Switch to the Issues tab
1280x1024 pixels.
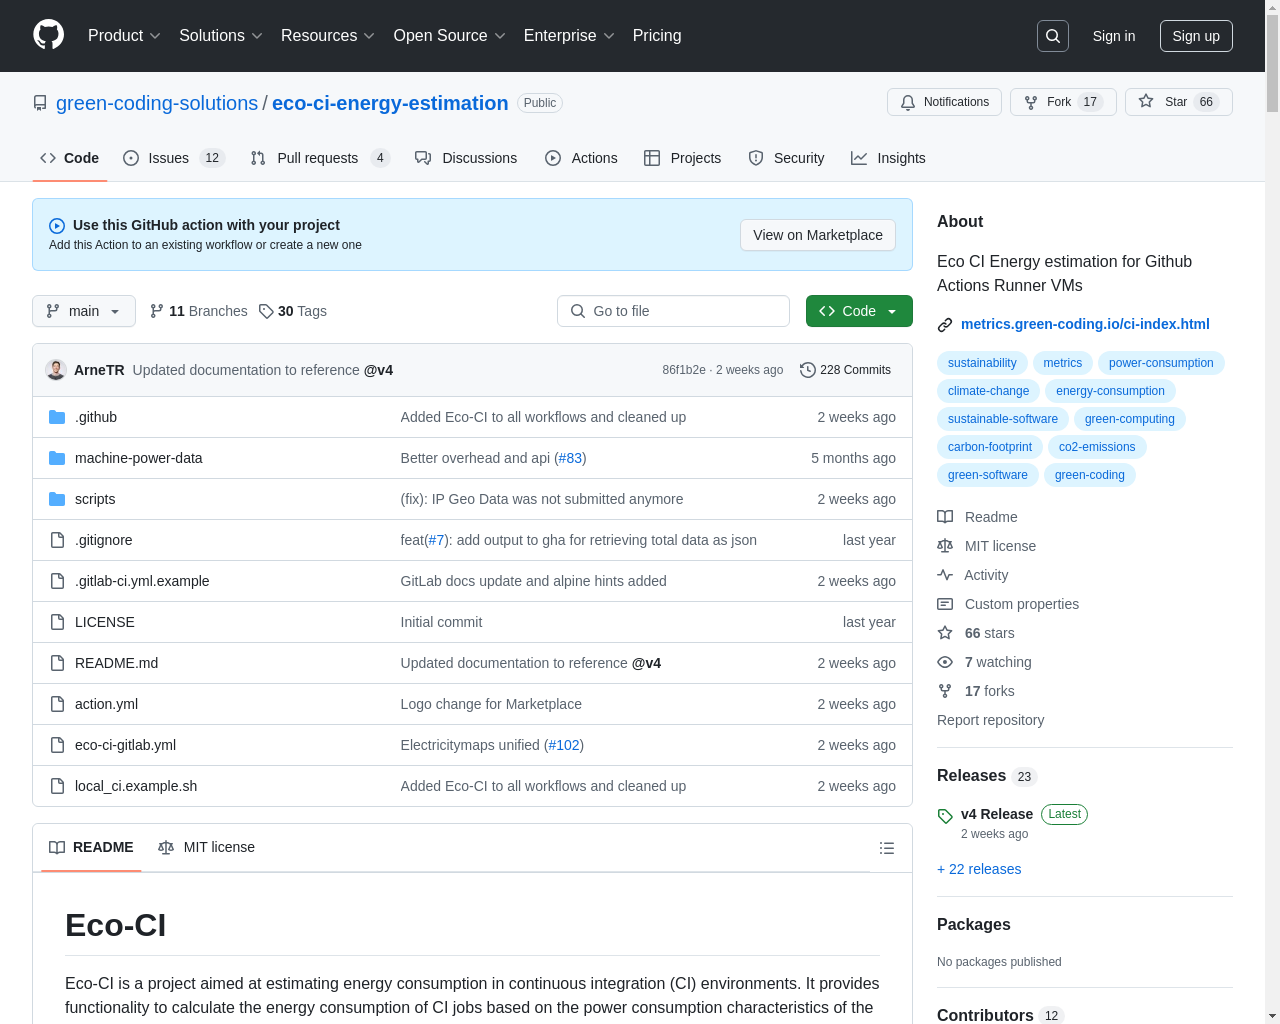(174, 158)
